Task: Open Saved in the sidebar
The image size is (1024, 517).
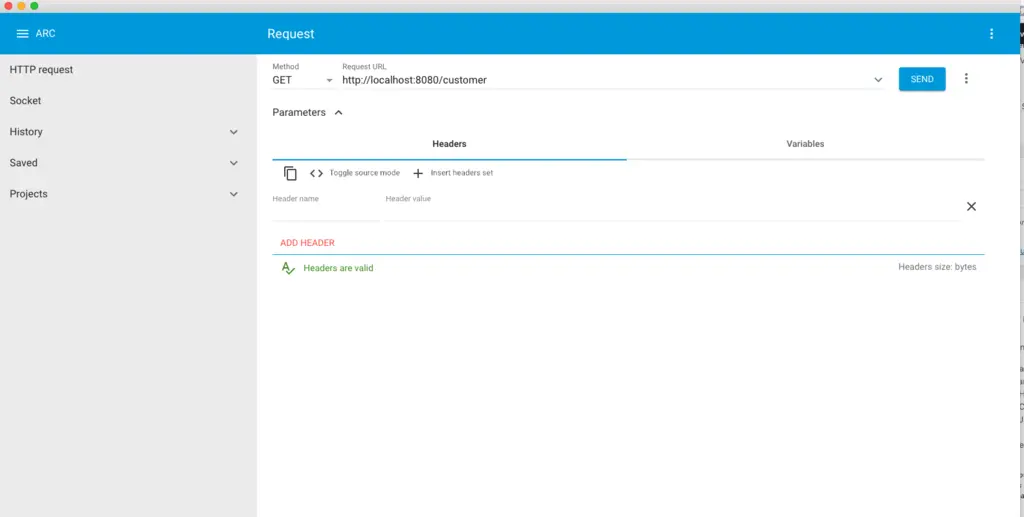Action: [x=24, y=163]
